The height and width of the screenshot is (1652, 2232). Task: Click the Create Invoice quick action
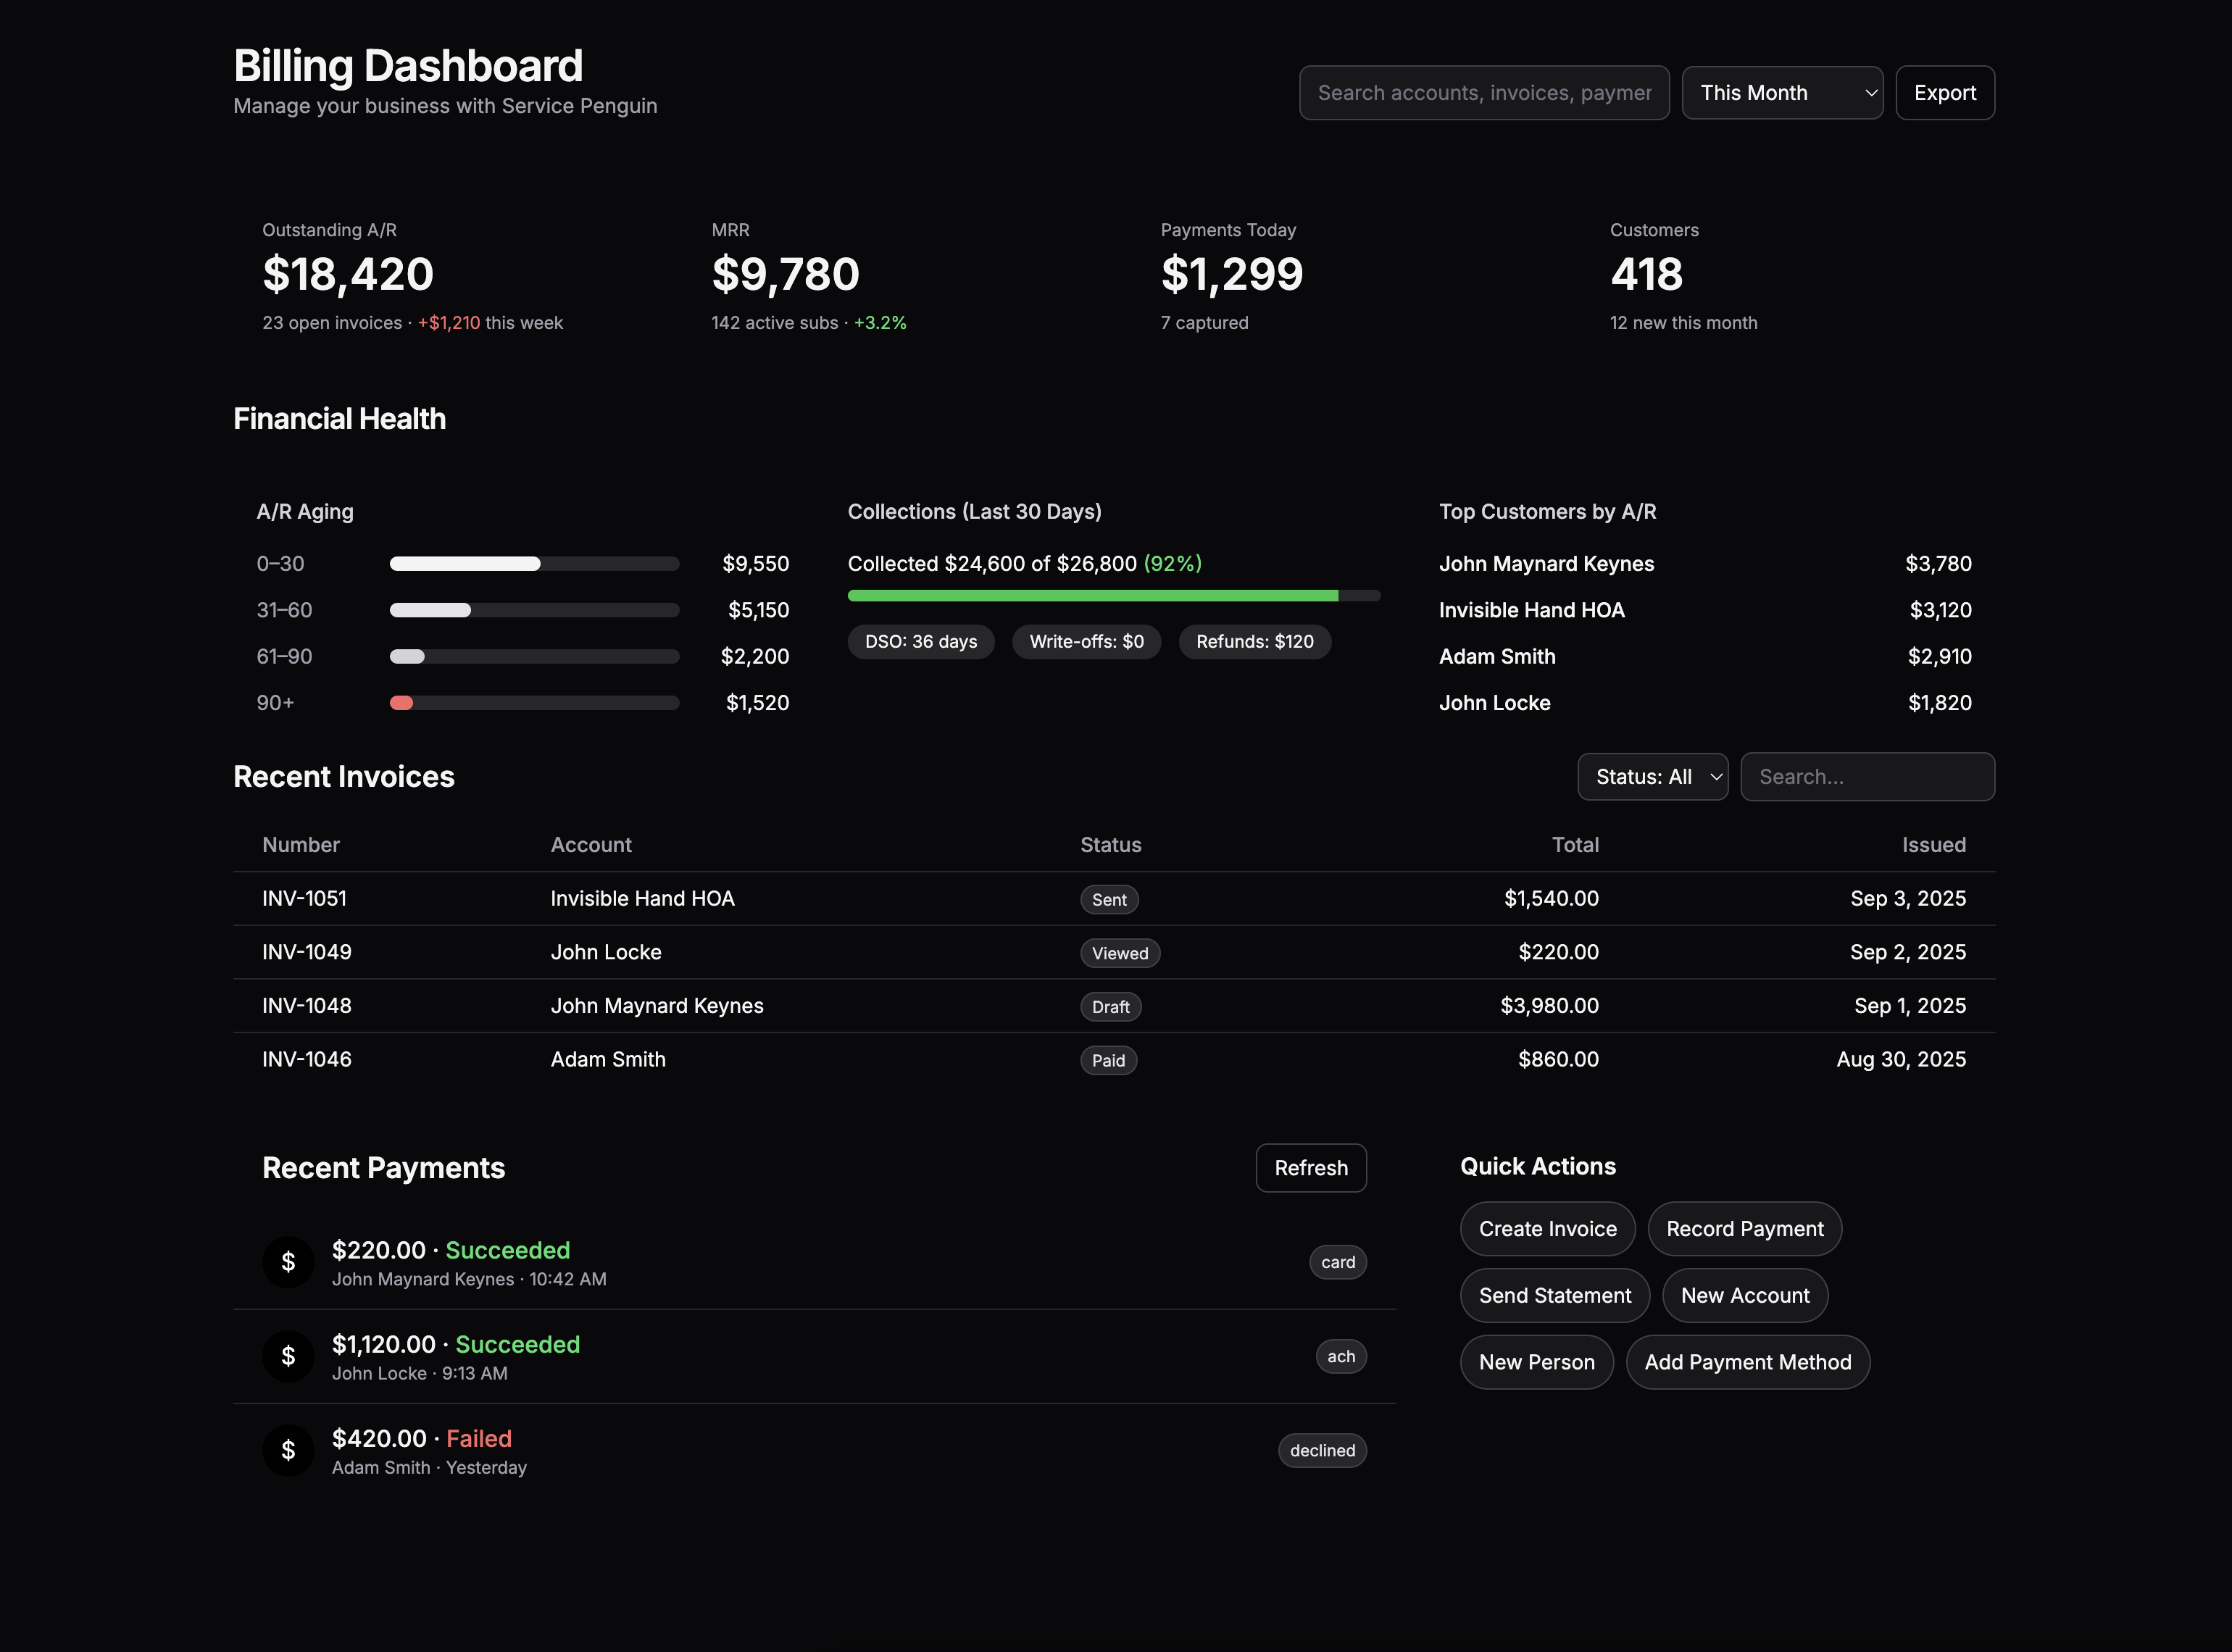[x=1547, y=1229]
